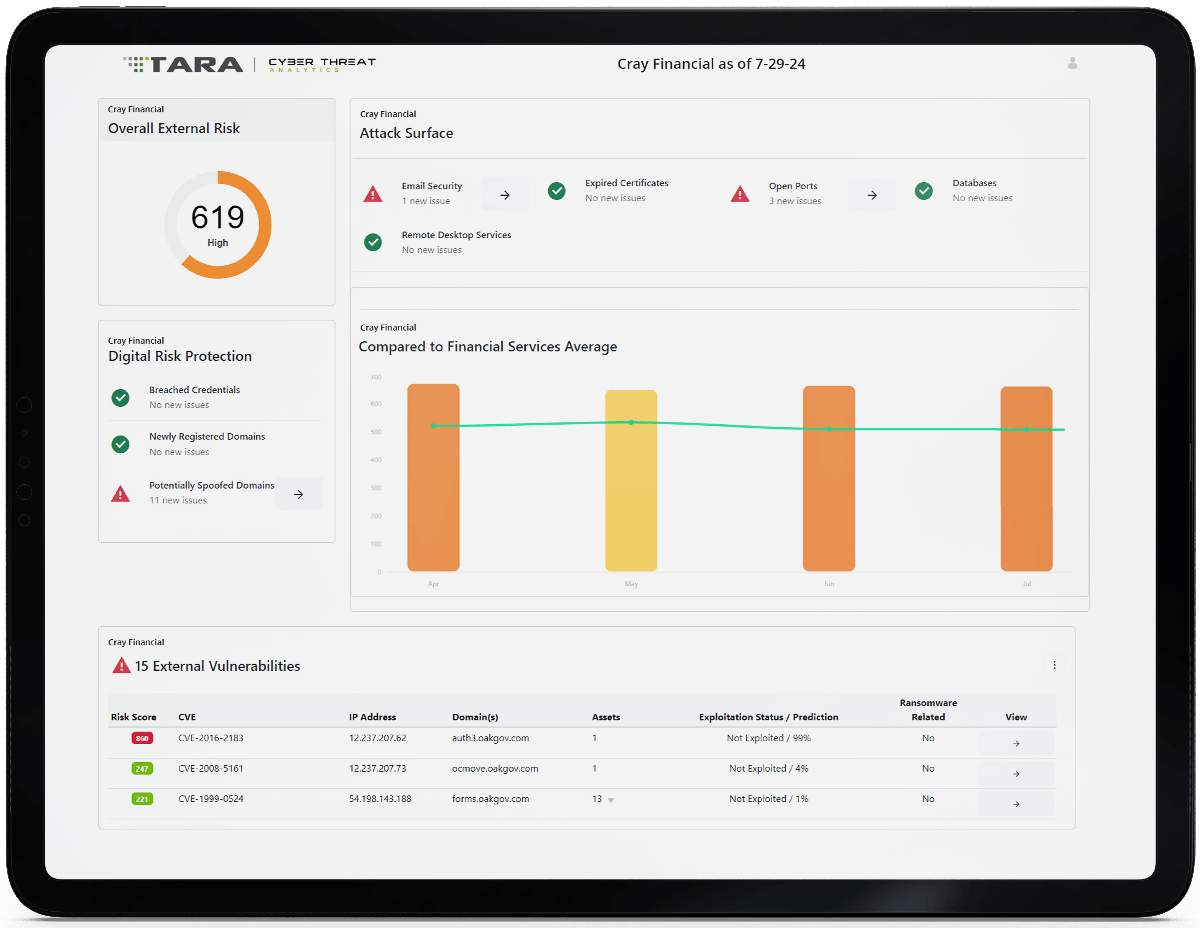Click the TARA Cyber Threat Analytics logo
This screenshot has height=928, width=1200.
[x=249, y=64]
